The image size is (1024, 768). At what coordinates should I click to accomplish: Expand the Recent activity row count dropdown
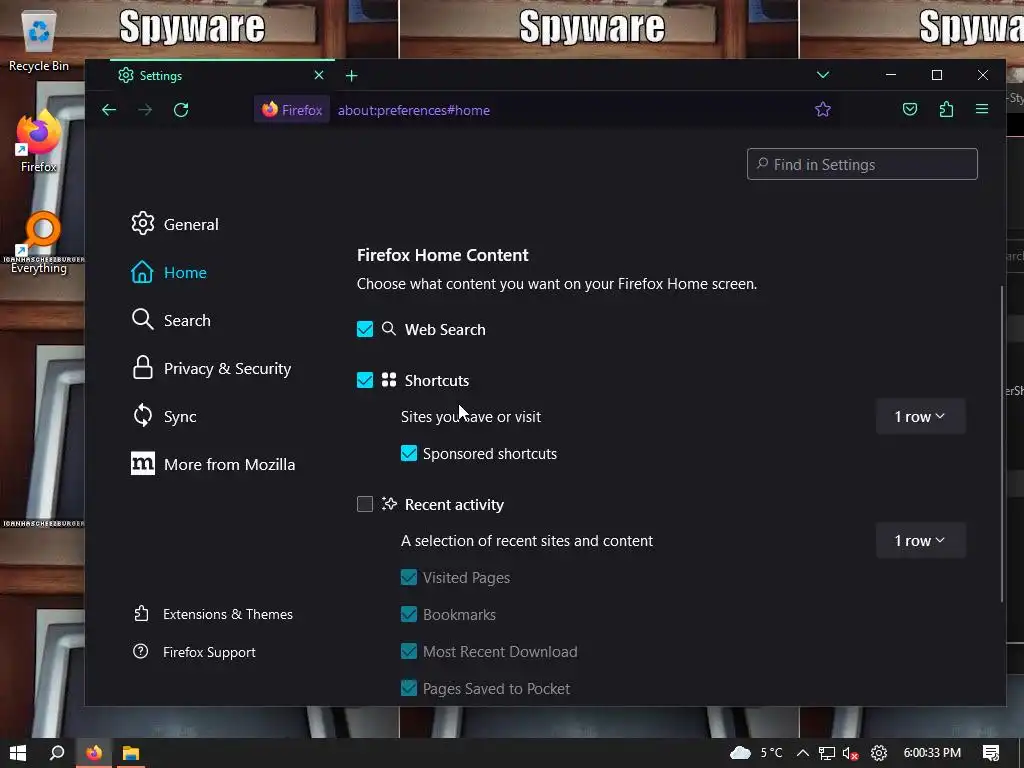tap(920, 541)
